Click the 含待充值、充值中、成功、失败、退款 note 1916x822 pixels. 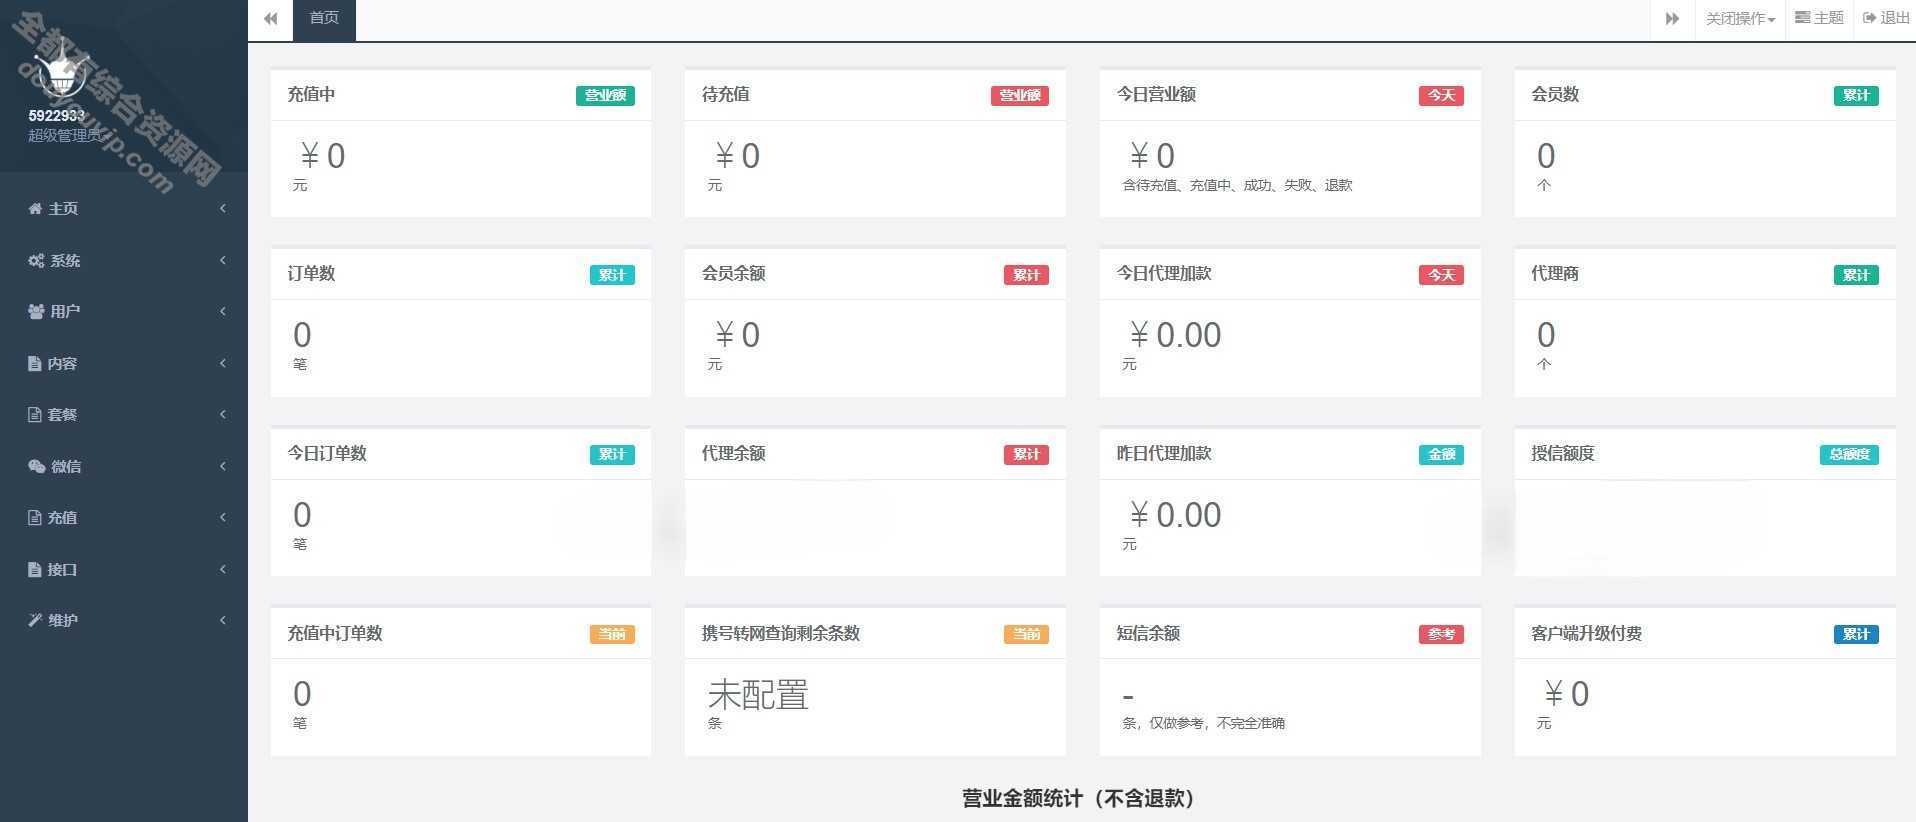click(1237, 185)
